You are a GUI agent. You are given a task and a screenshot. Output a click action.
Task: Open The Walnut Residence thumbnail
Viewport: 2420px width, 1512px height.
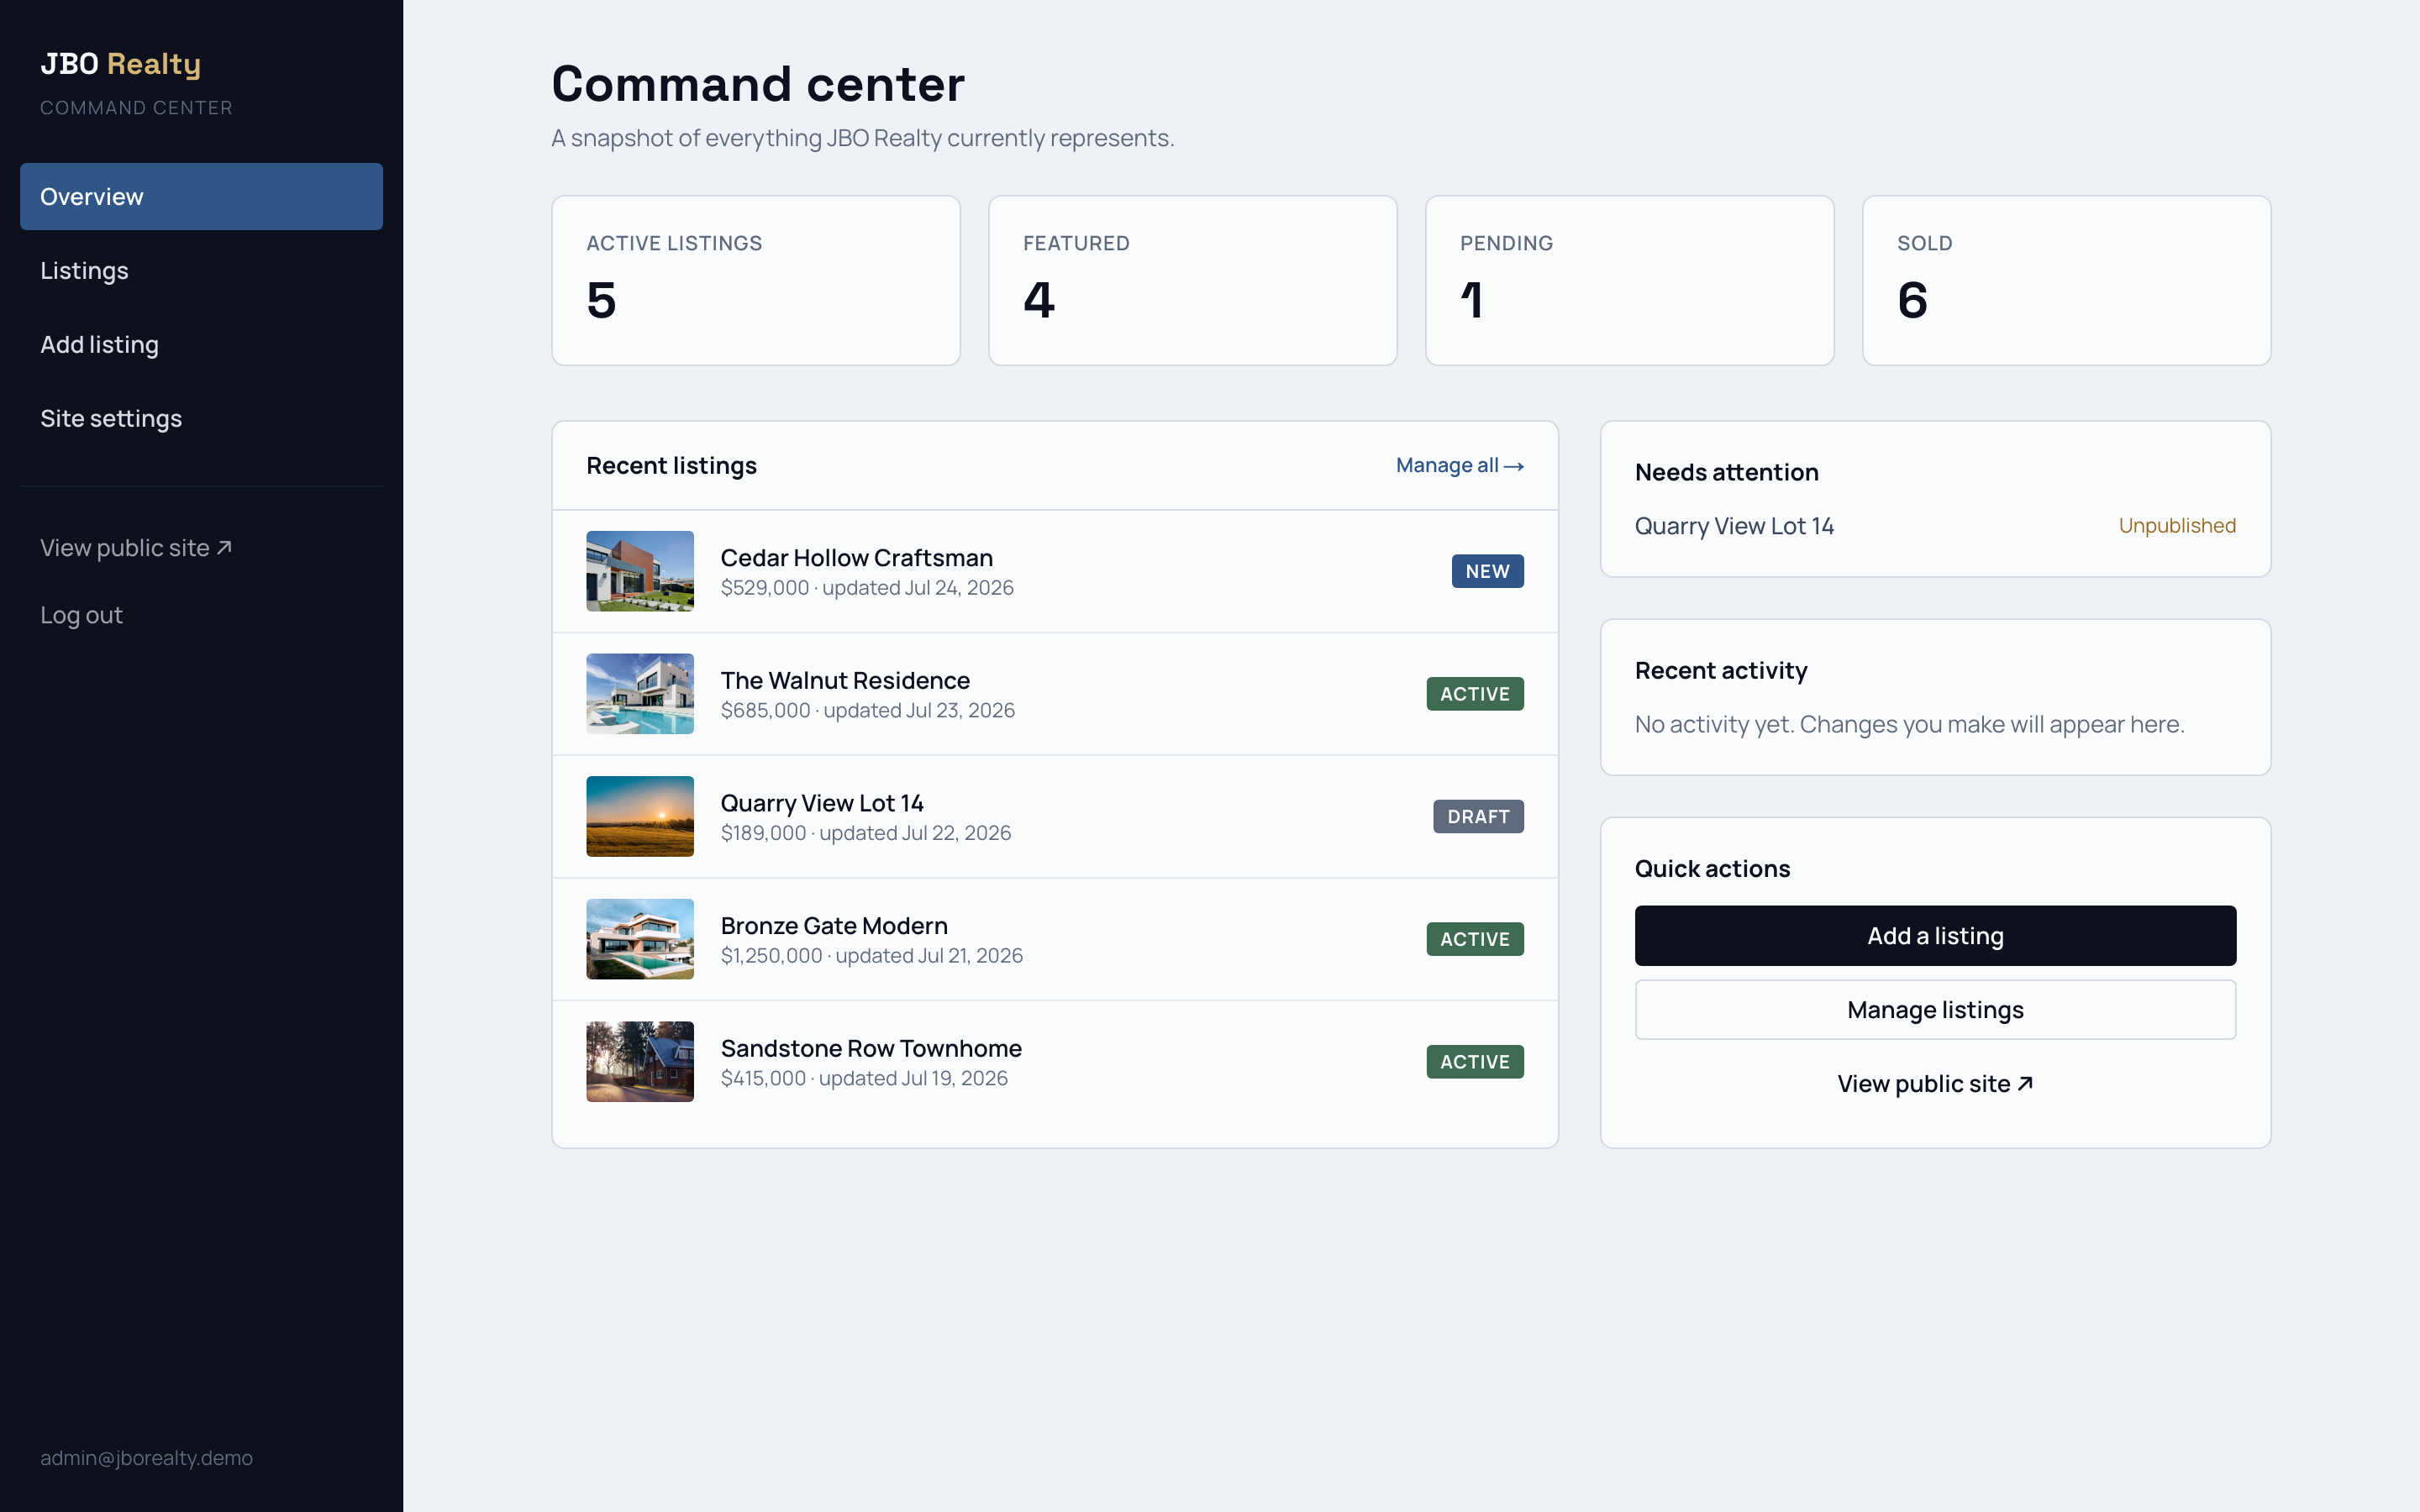point(640,694)
